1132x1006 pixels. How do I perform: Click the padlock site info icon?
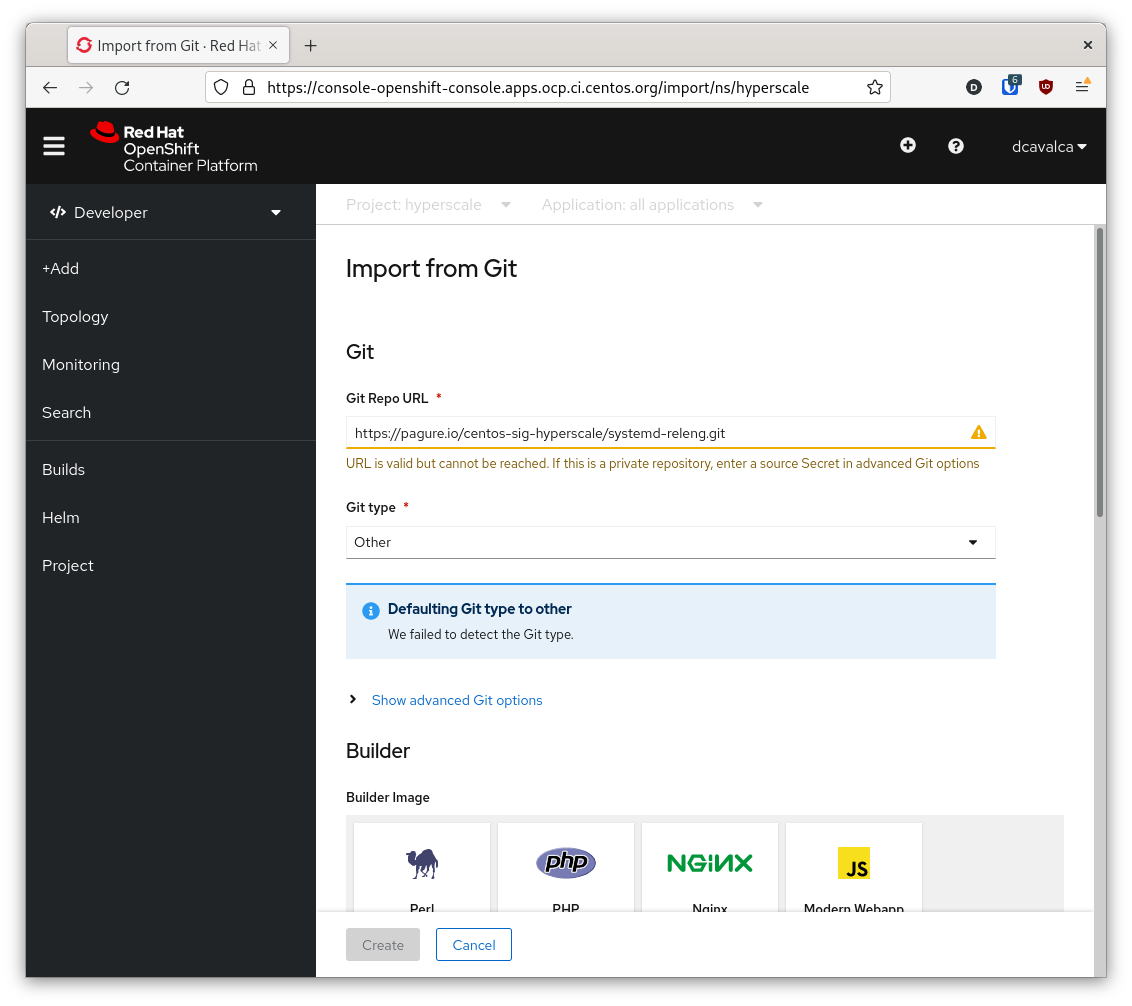pyautogui.click(x=249, y=87)
